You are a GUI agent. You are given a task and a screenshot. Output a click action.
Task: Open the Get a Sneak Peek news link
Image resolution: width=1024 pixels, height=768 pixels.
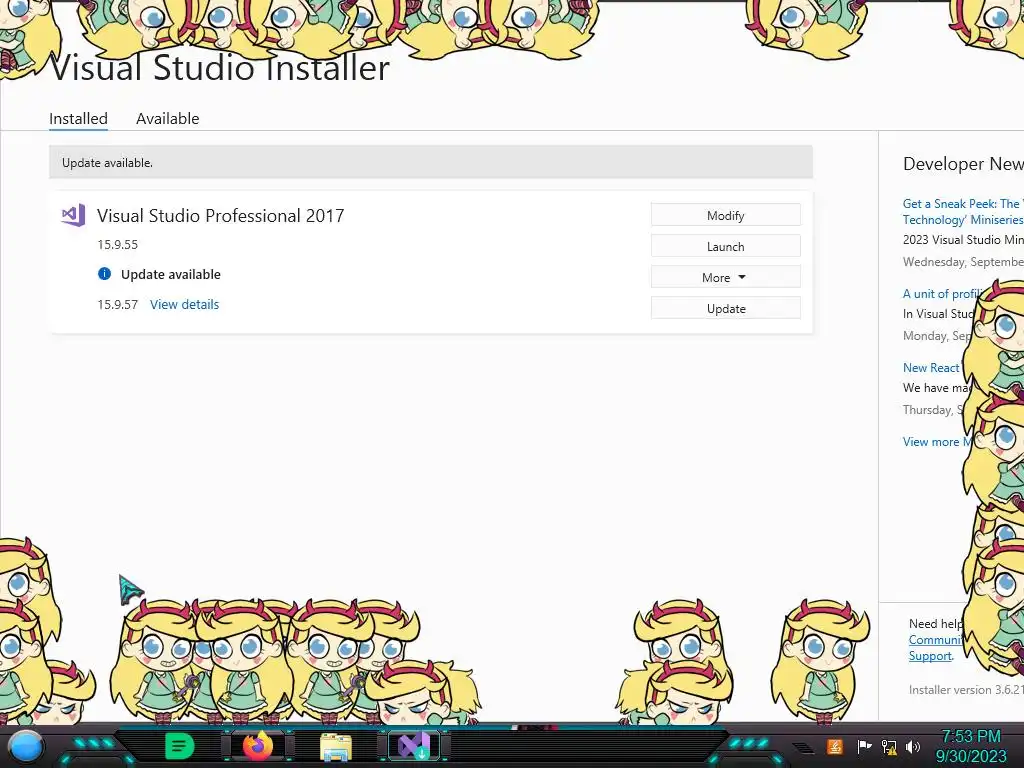pyautogui.click(x=963, y=212)
